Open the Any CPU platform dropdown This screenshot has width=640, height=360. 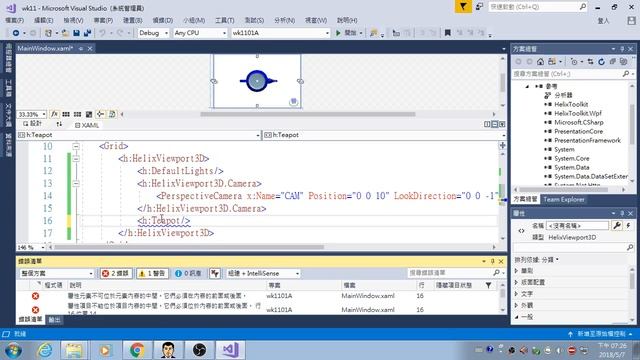[x=200, y=33]
